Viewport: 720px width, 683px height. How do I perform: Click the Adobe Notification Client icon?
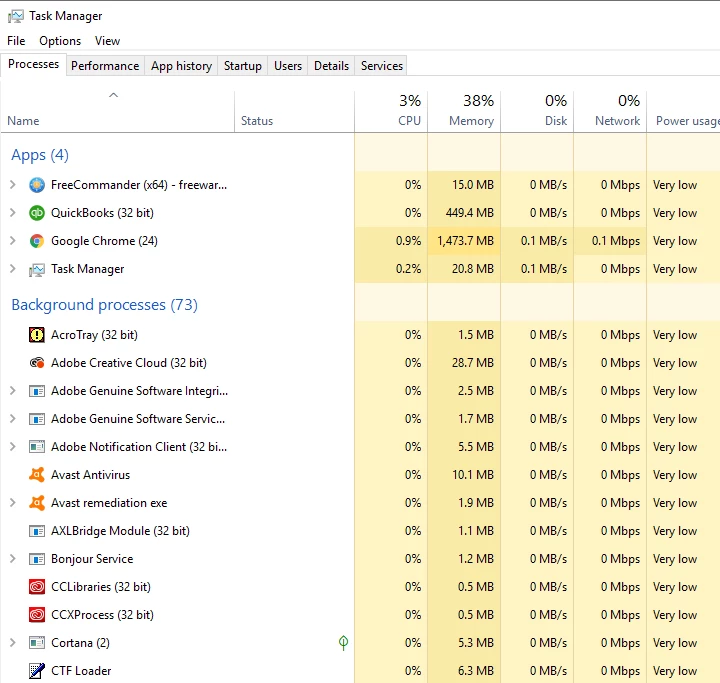37,447
